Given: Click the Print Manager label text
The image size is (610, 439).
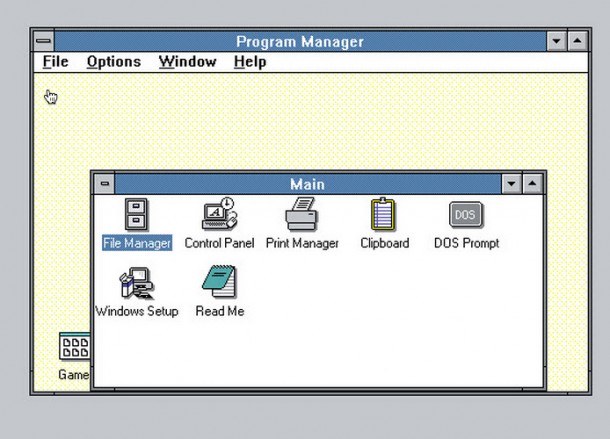Looking at the screenshot, I should 302,243.
